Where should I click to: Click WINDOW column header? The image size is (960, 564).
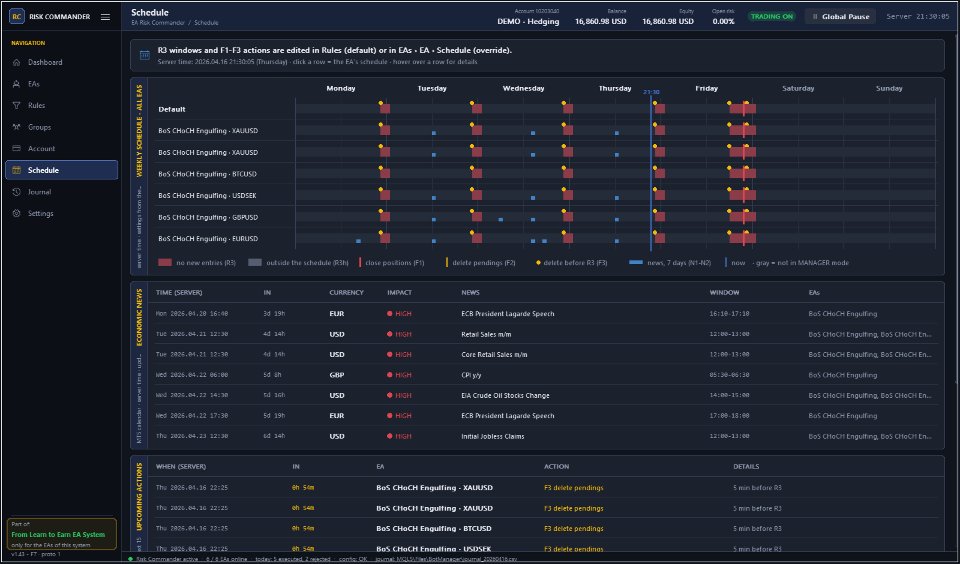coord(724,293)
